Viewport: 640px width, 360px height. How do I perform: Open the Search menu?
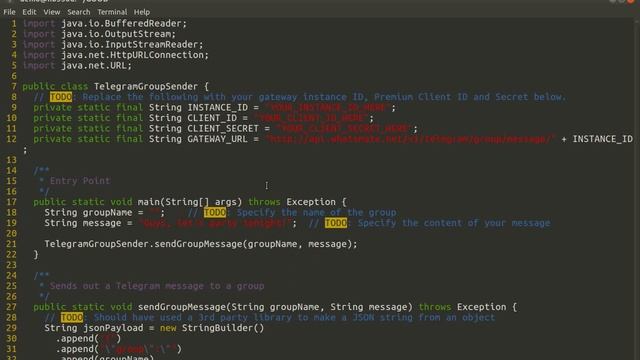click(x=79, y=12)
